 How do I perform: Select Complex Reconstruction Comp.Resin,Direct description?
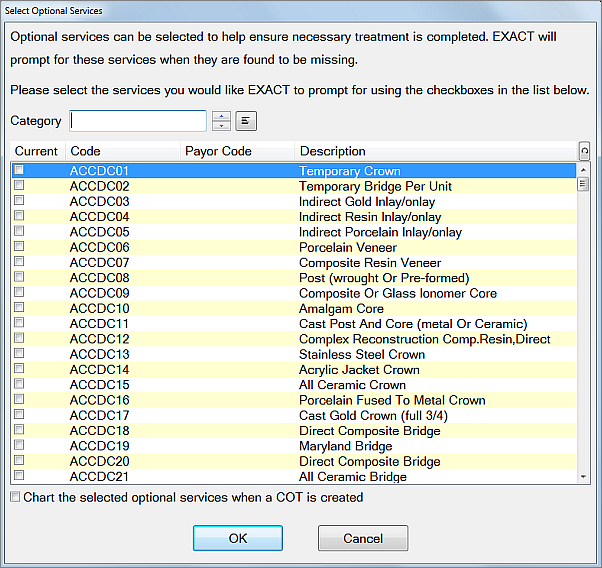425,339
